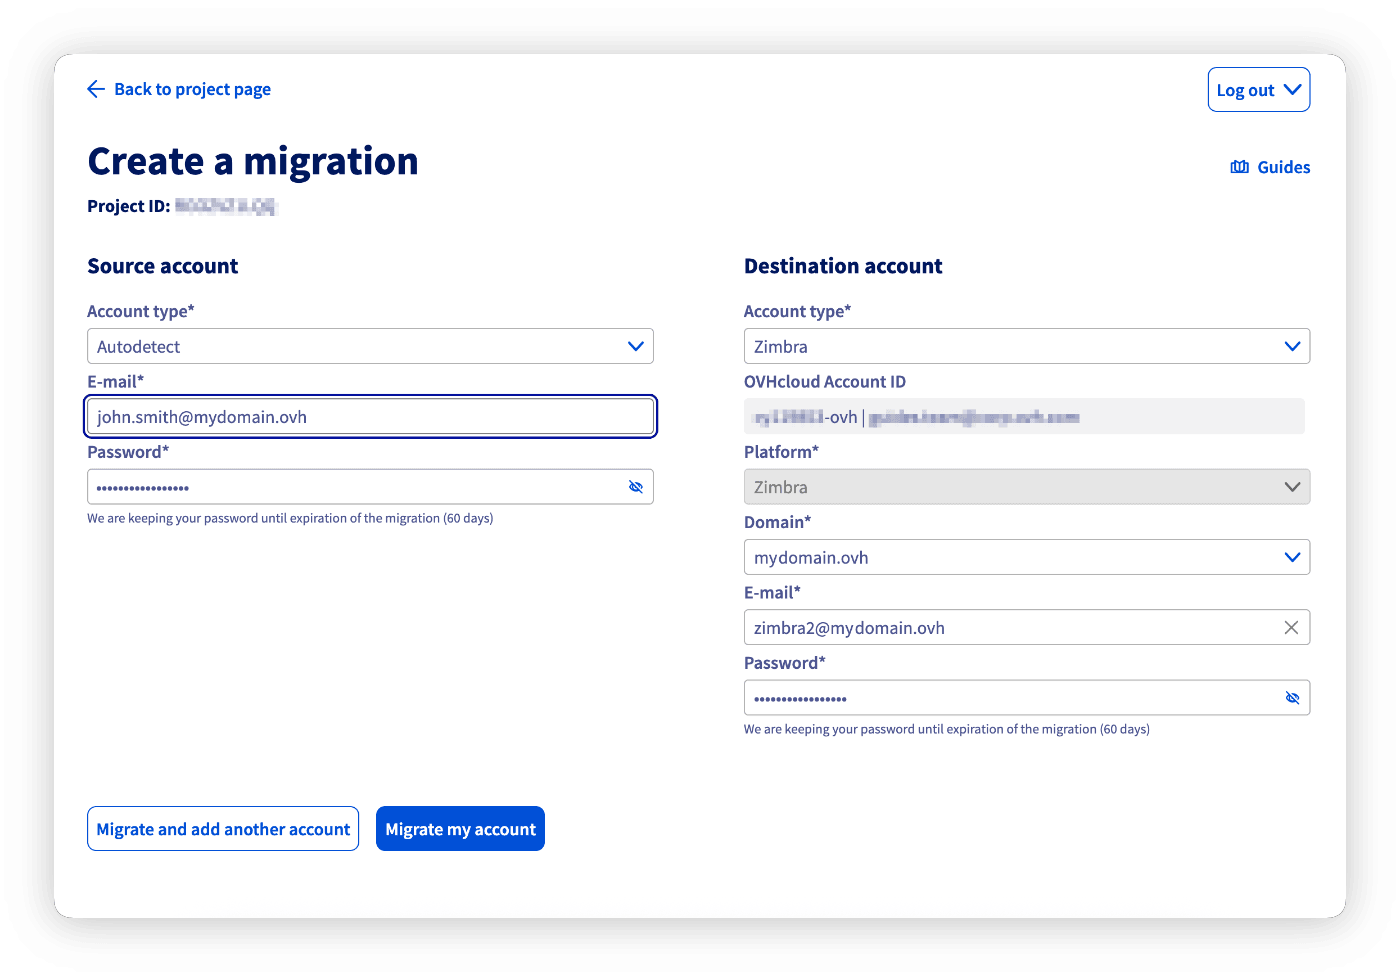The width and height of the screenshot is (1400, 972).
Task: Click the OVHcloud Account ID label
Action: pos(825,382)
